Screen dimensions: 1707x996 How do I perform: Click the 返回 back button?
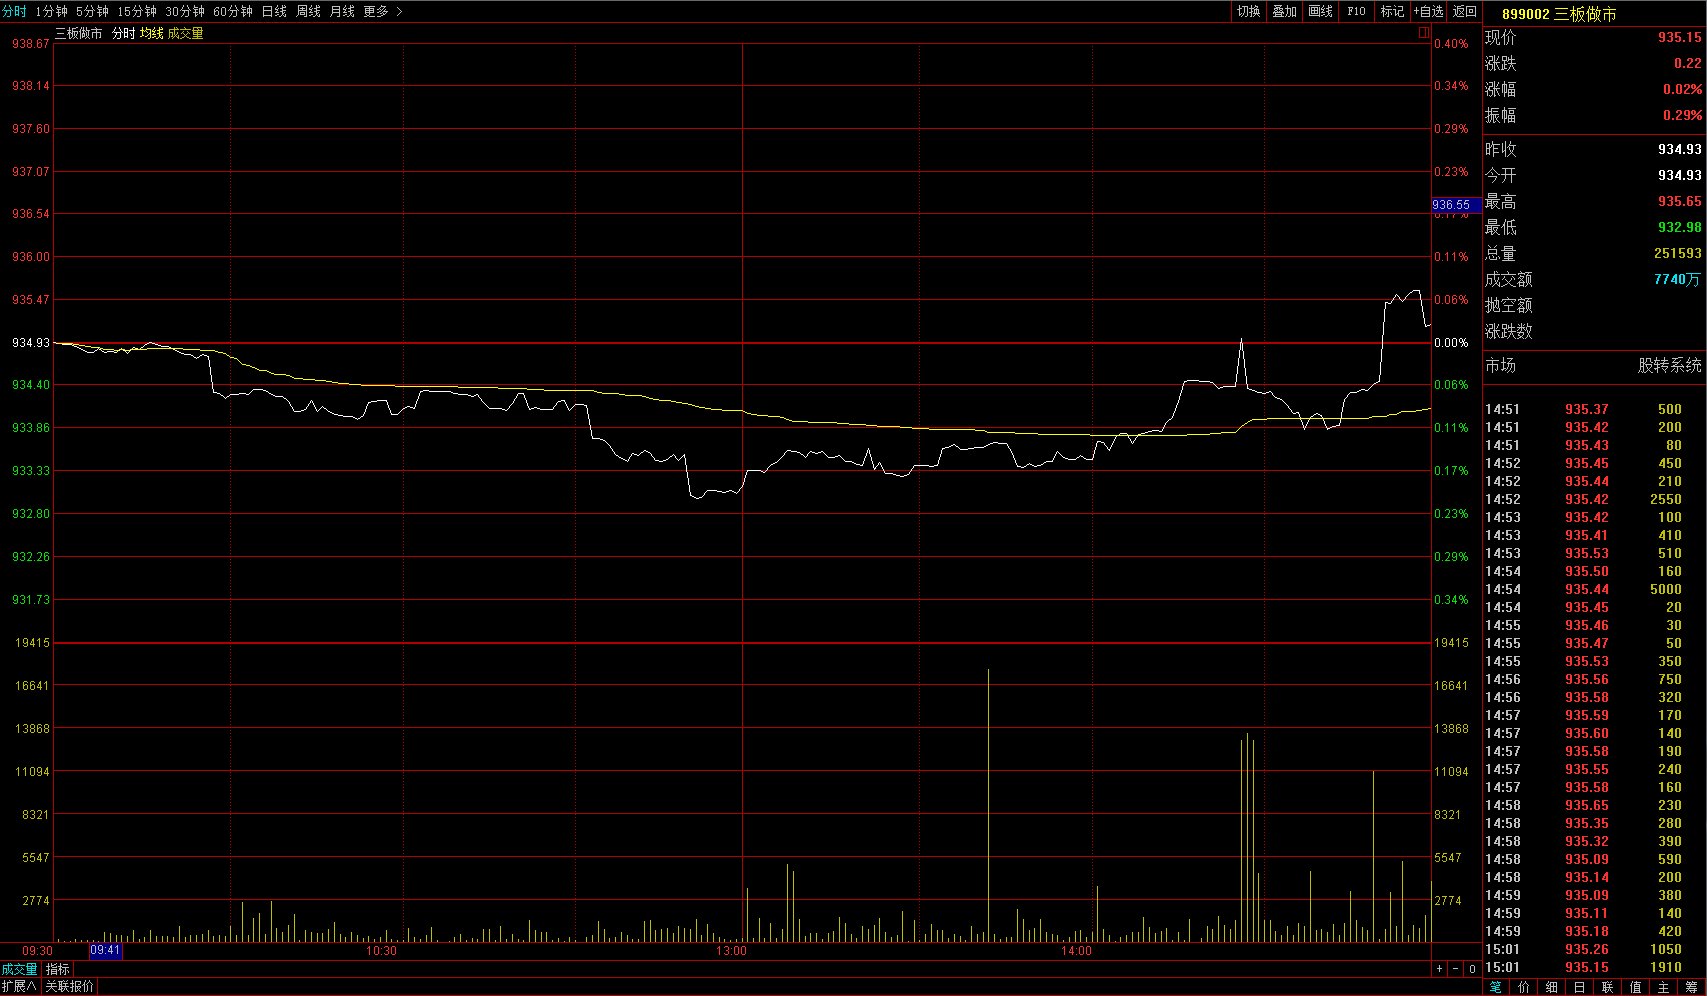(x=1464, y=11)
